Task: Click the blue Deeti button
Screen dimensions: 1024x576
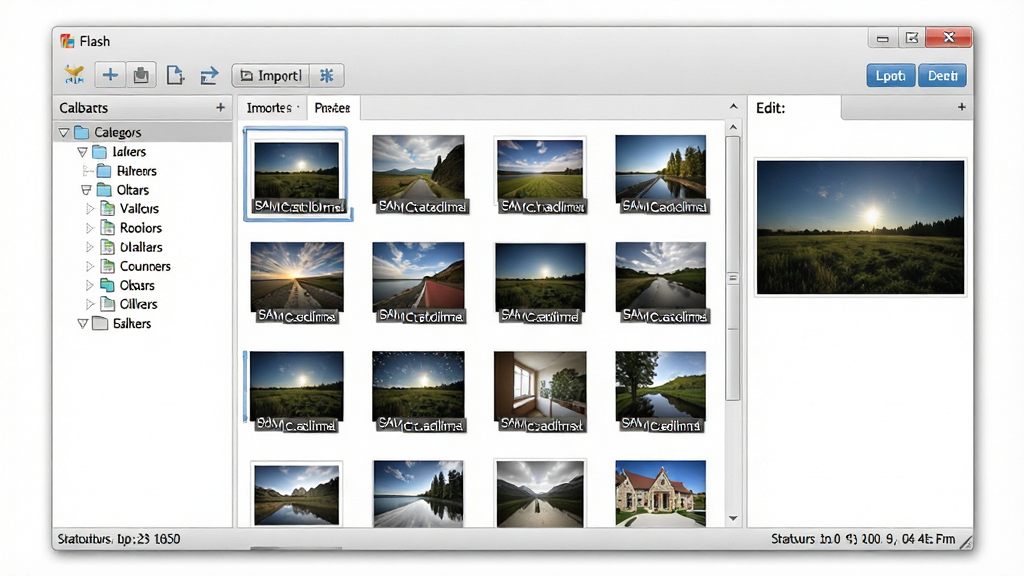Action: click(x=942, y=76)
